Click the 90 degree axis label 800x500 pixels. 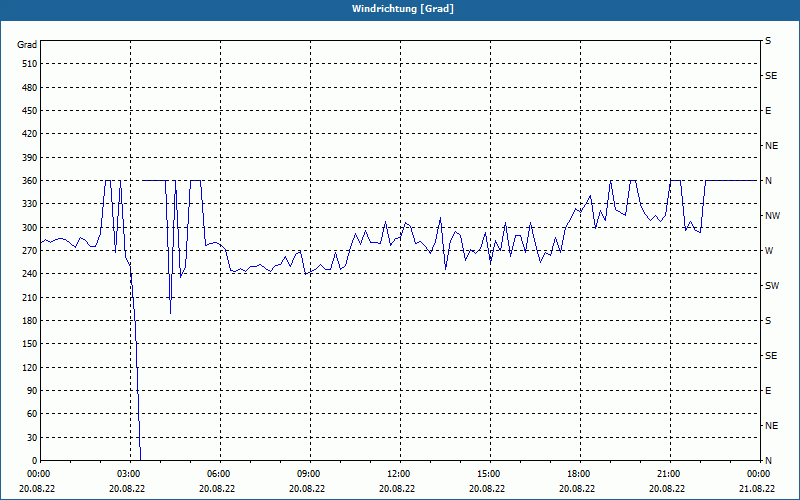point(32,391)
